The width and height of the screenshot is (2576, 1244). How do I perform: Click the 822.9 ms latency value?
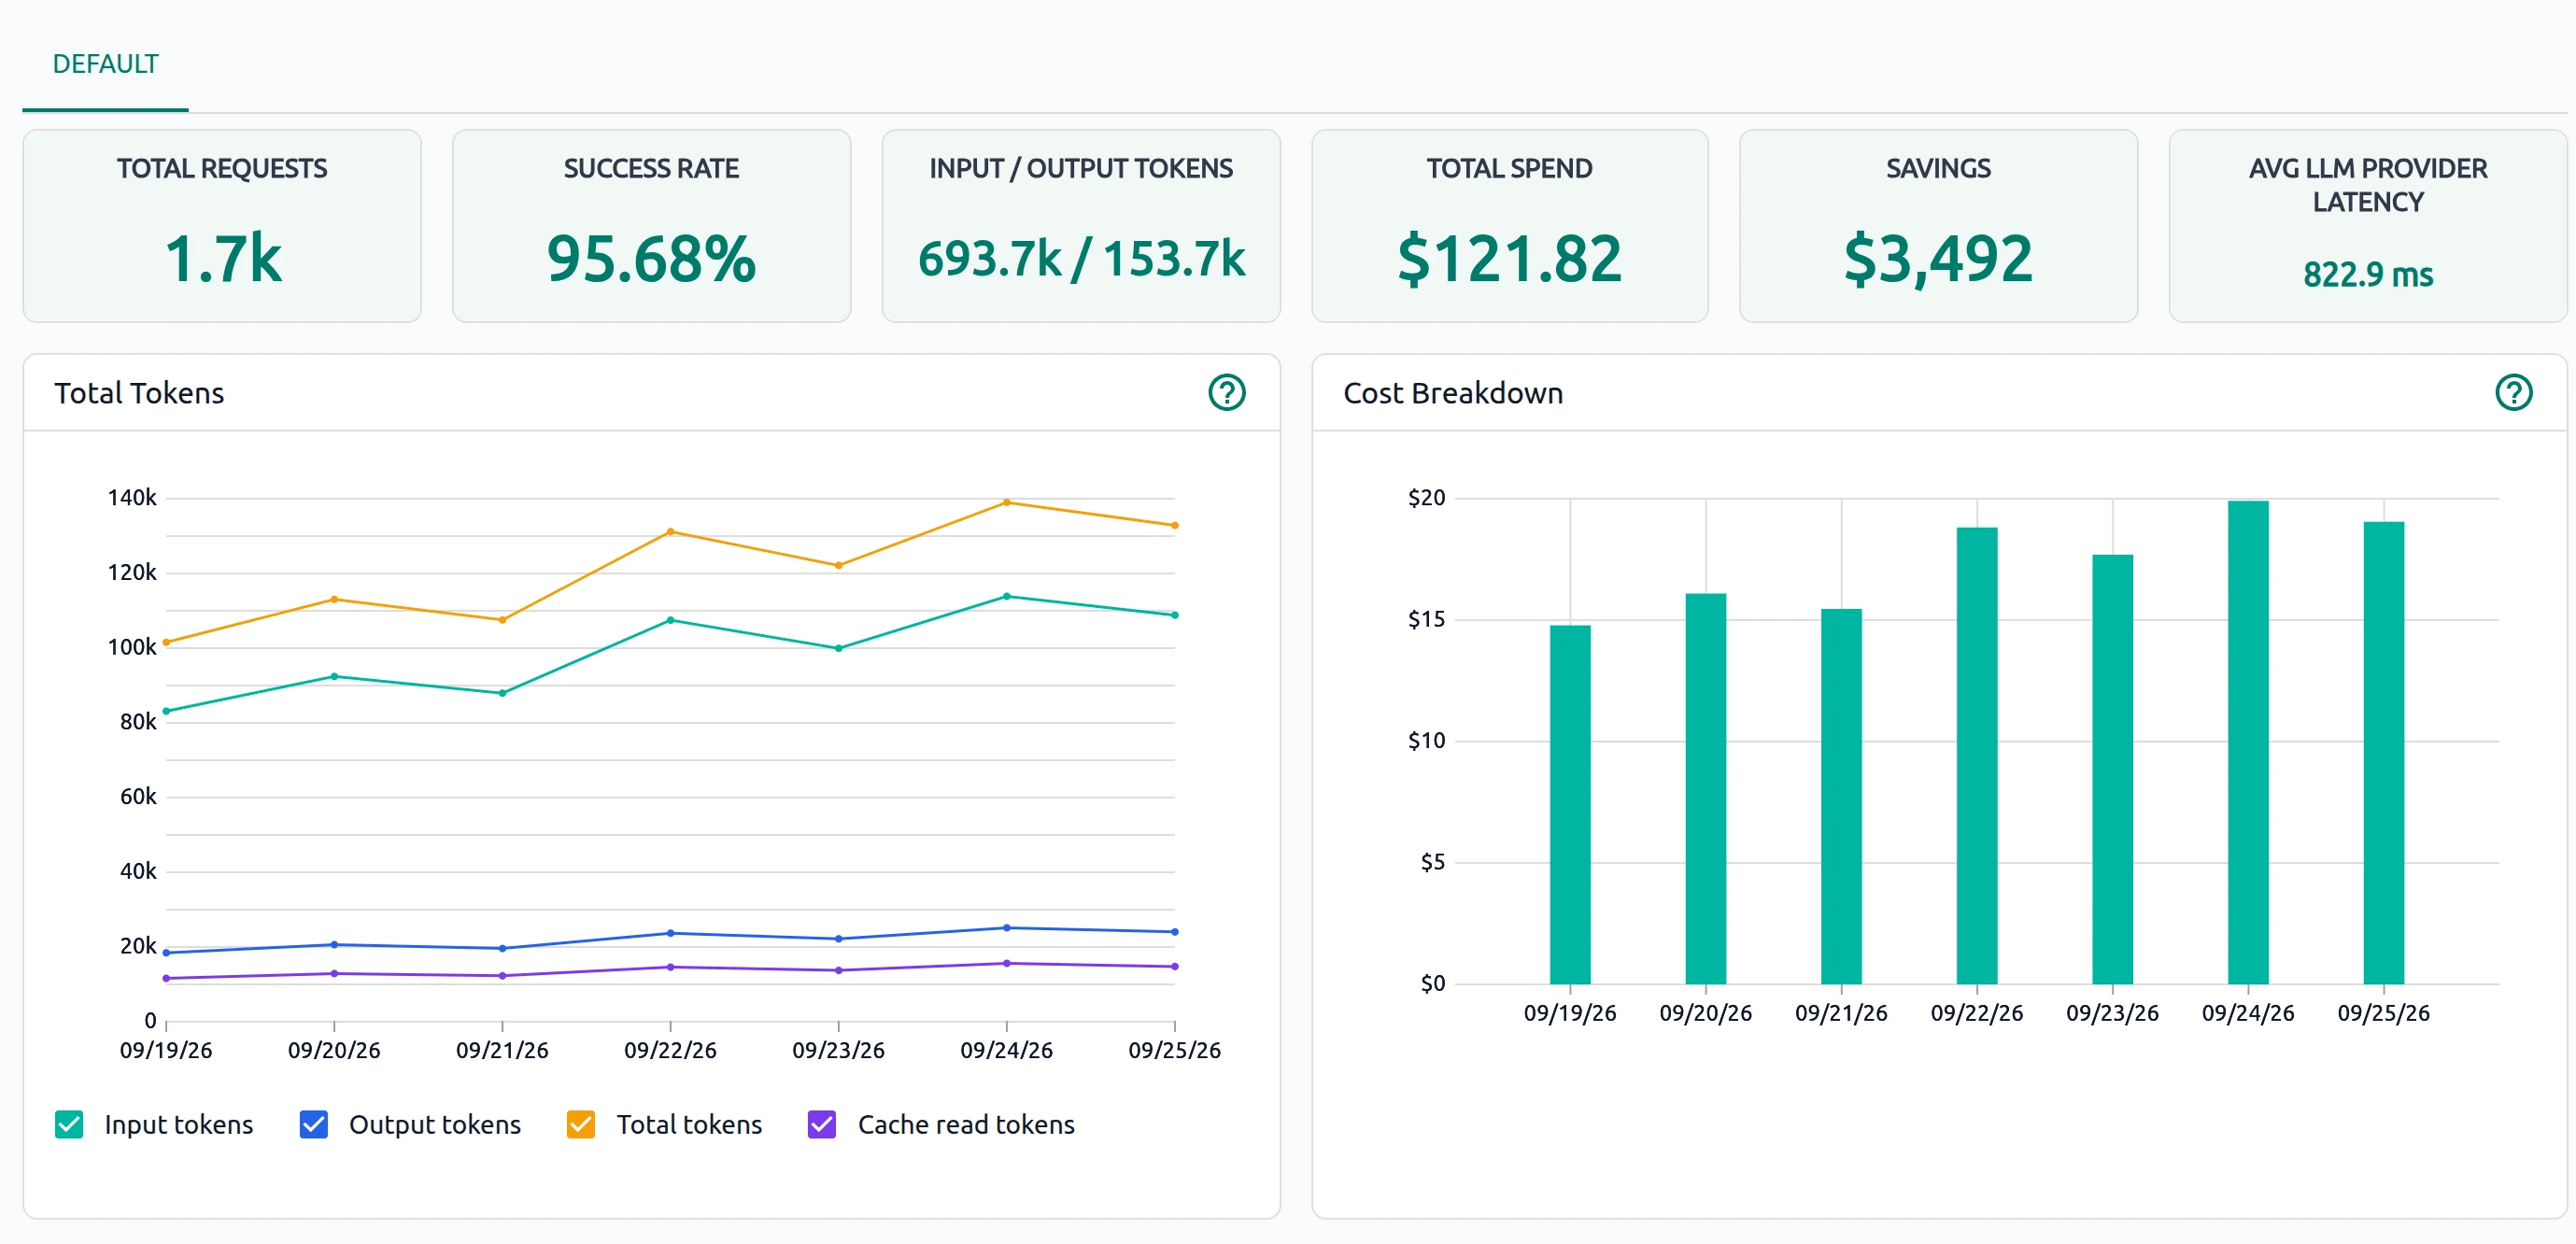click(x=2368, y=274)
